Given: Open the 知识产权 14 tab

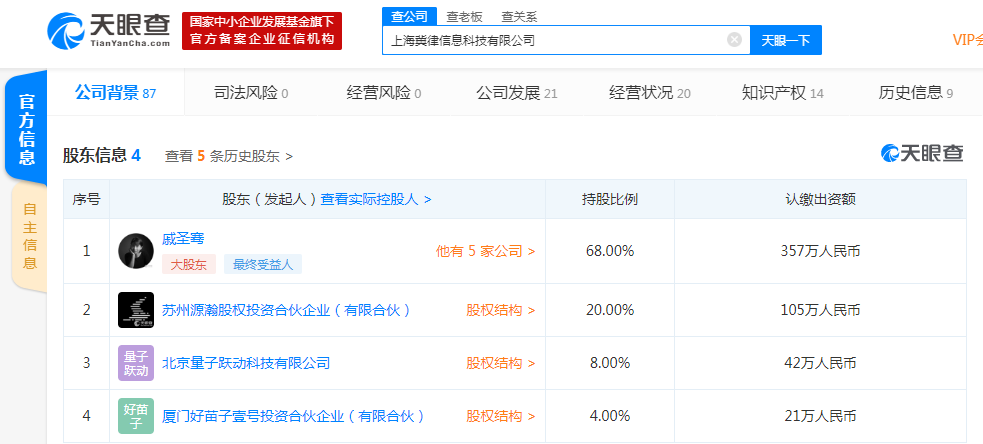Looking at the screenshot, I should [782, 93].
